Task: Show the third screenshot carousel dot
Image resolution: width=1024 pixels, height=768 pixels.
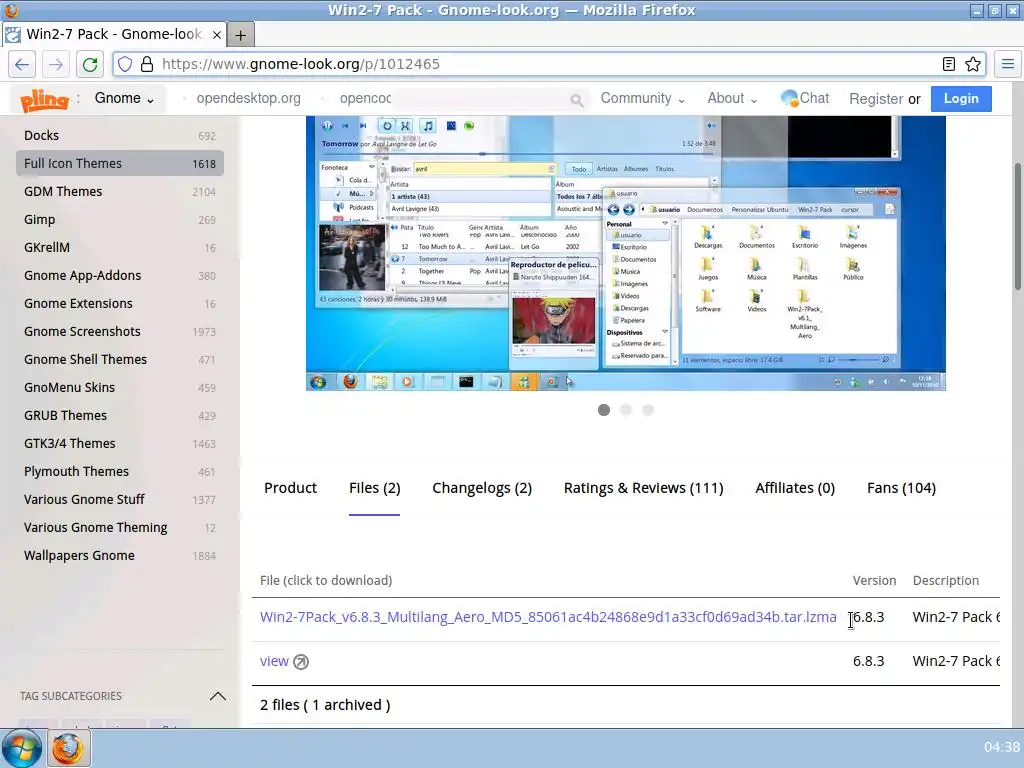Action: click(x=648, y=410)
